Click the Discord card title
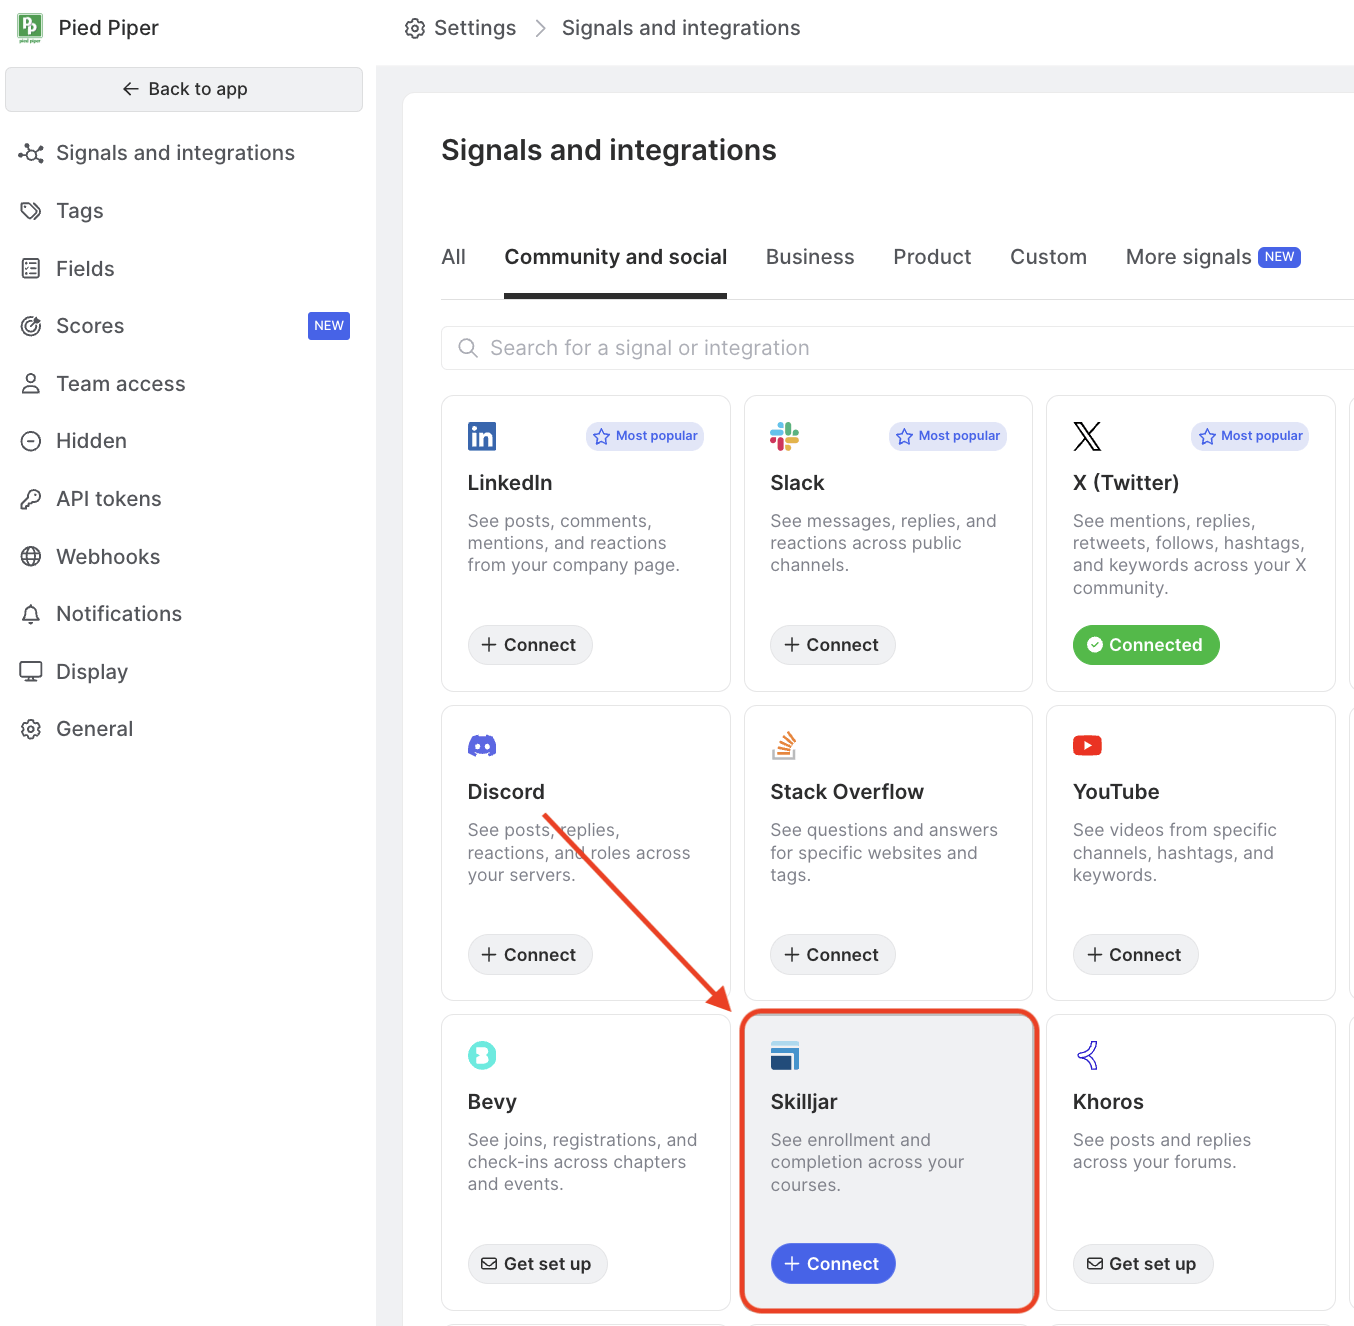The image size is (1354, 1326). coord(506,792)
